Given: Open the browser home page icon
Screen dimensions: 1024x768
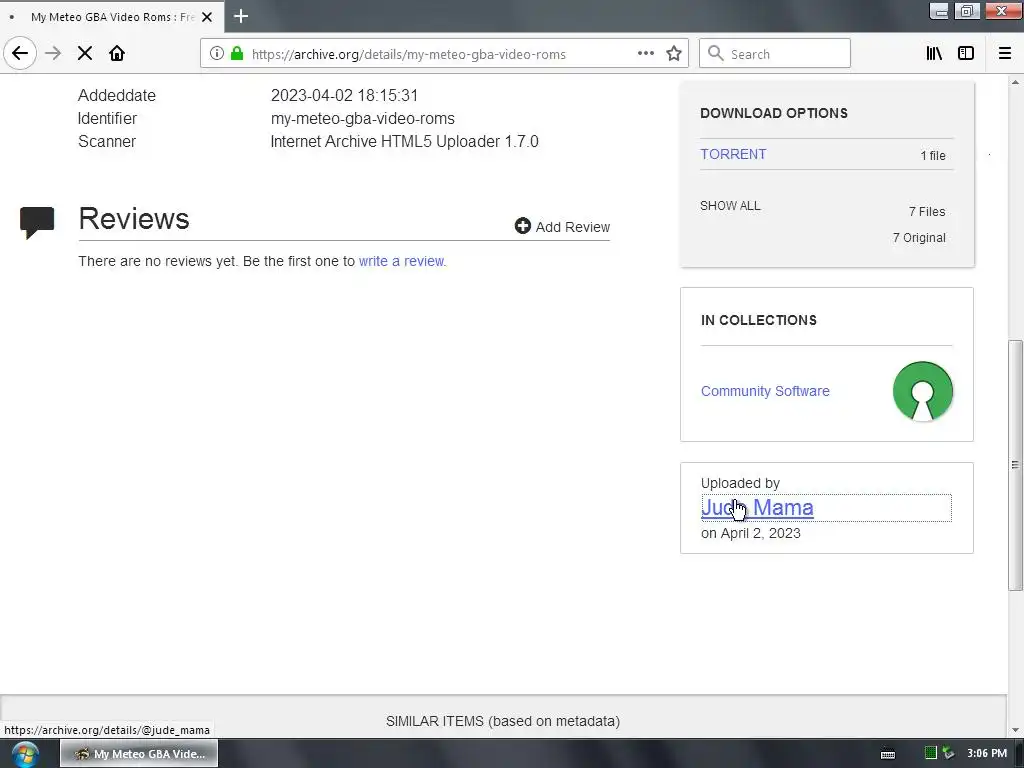Looking at the screenshot, I should click(x=117, y=54).
